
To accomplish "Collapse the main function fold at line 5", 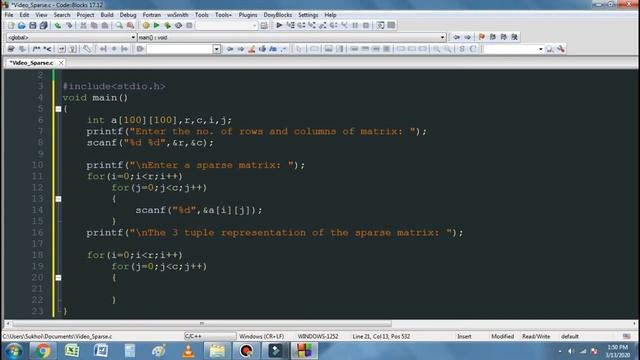I will [x=58, y=109].
